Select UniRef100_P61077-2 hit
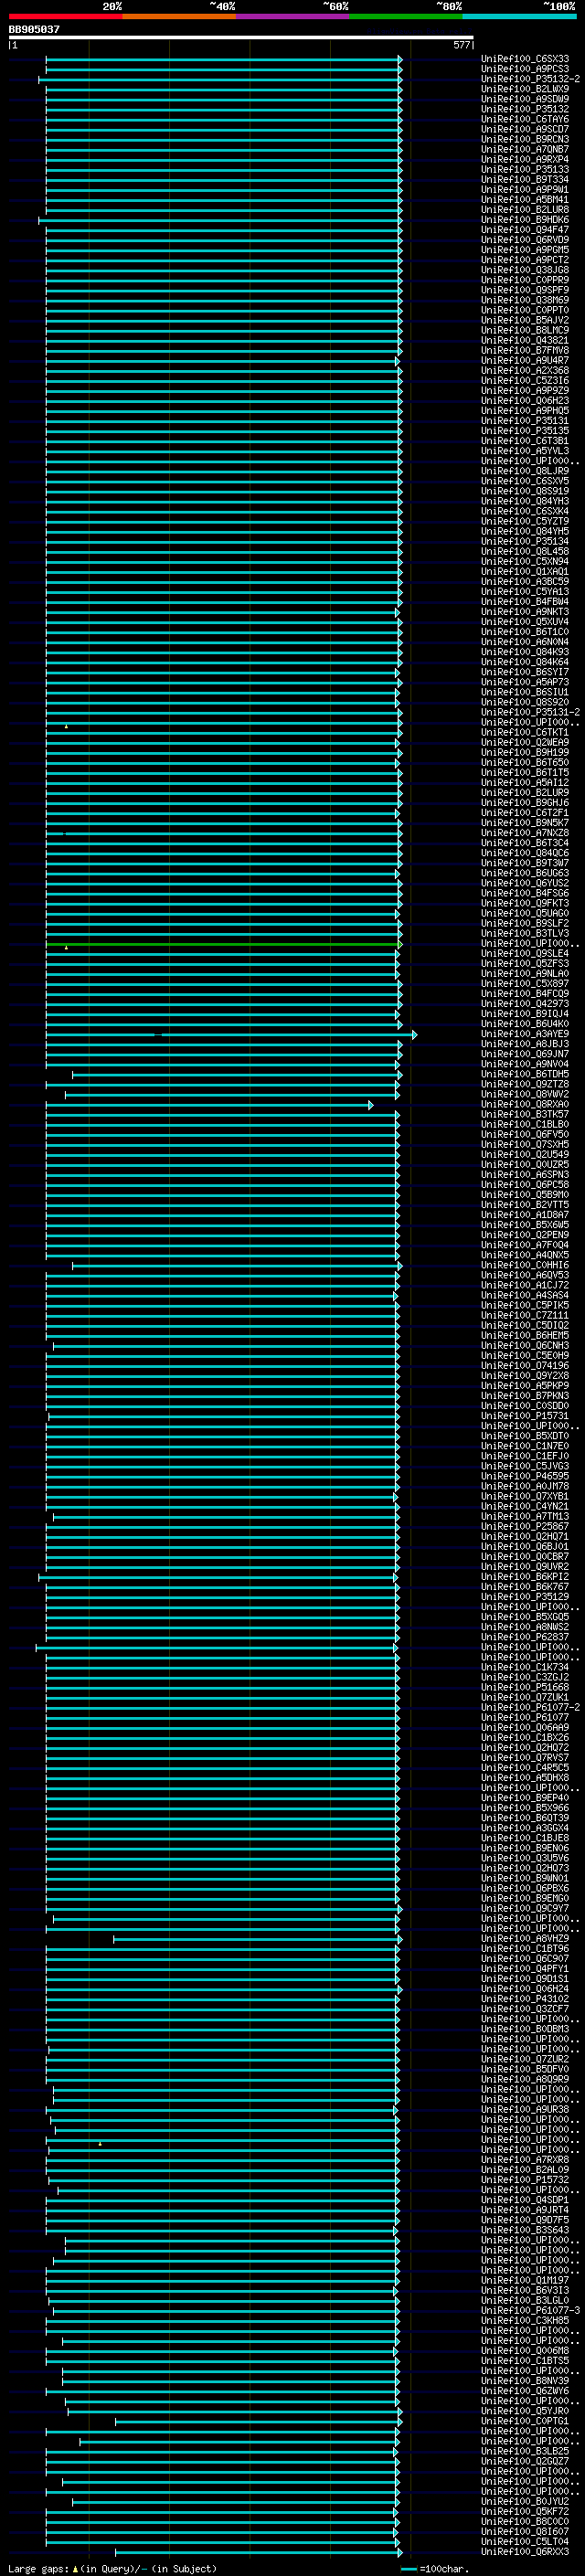This screenshot has width=585, height=2576. pos(530,1707)
